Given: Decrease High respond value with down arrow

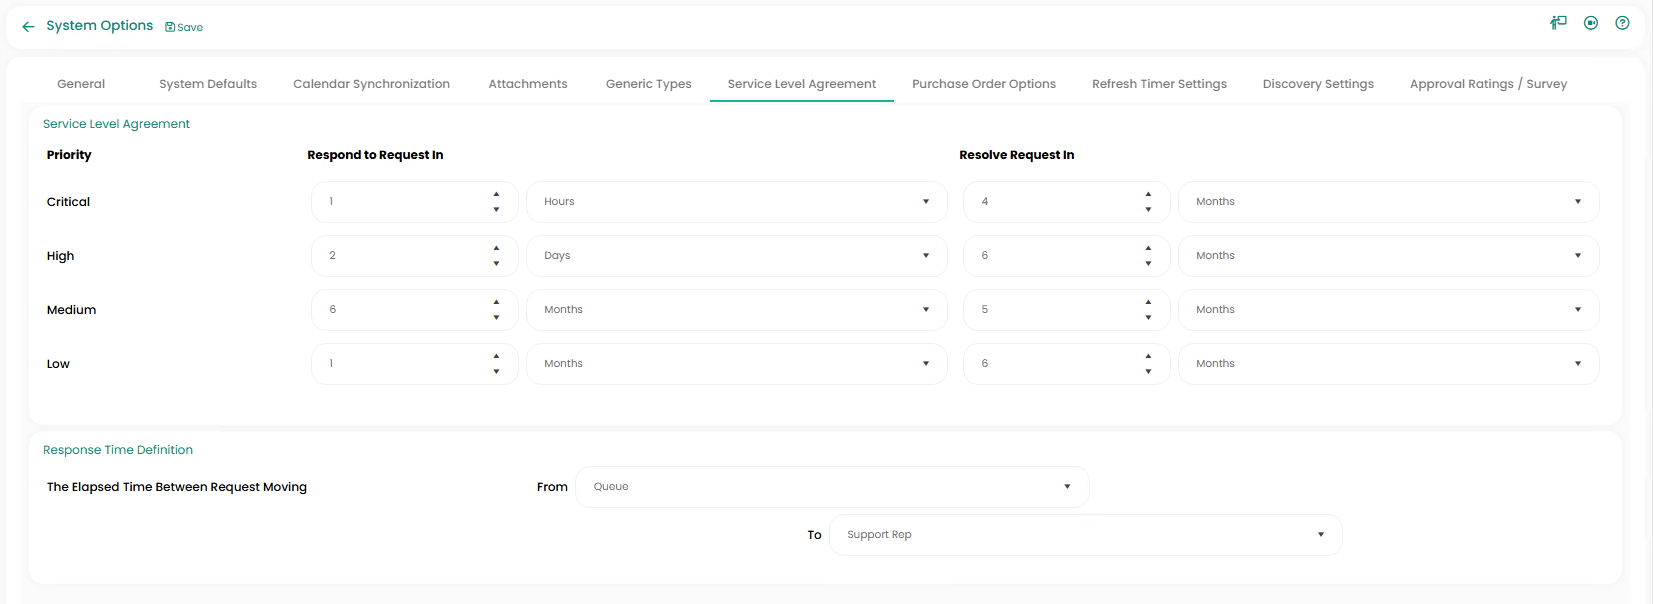Looking at the screenshot, I should (x=496, y=264).
